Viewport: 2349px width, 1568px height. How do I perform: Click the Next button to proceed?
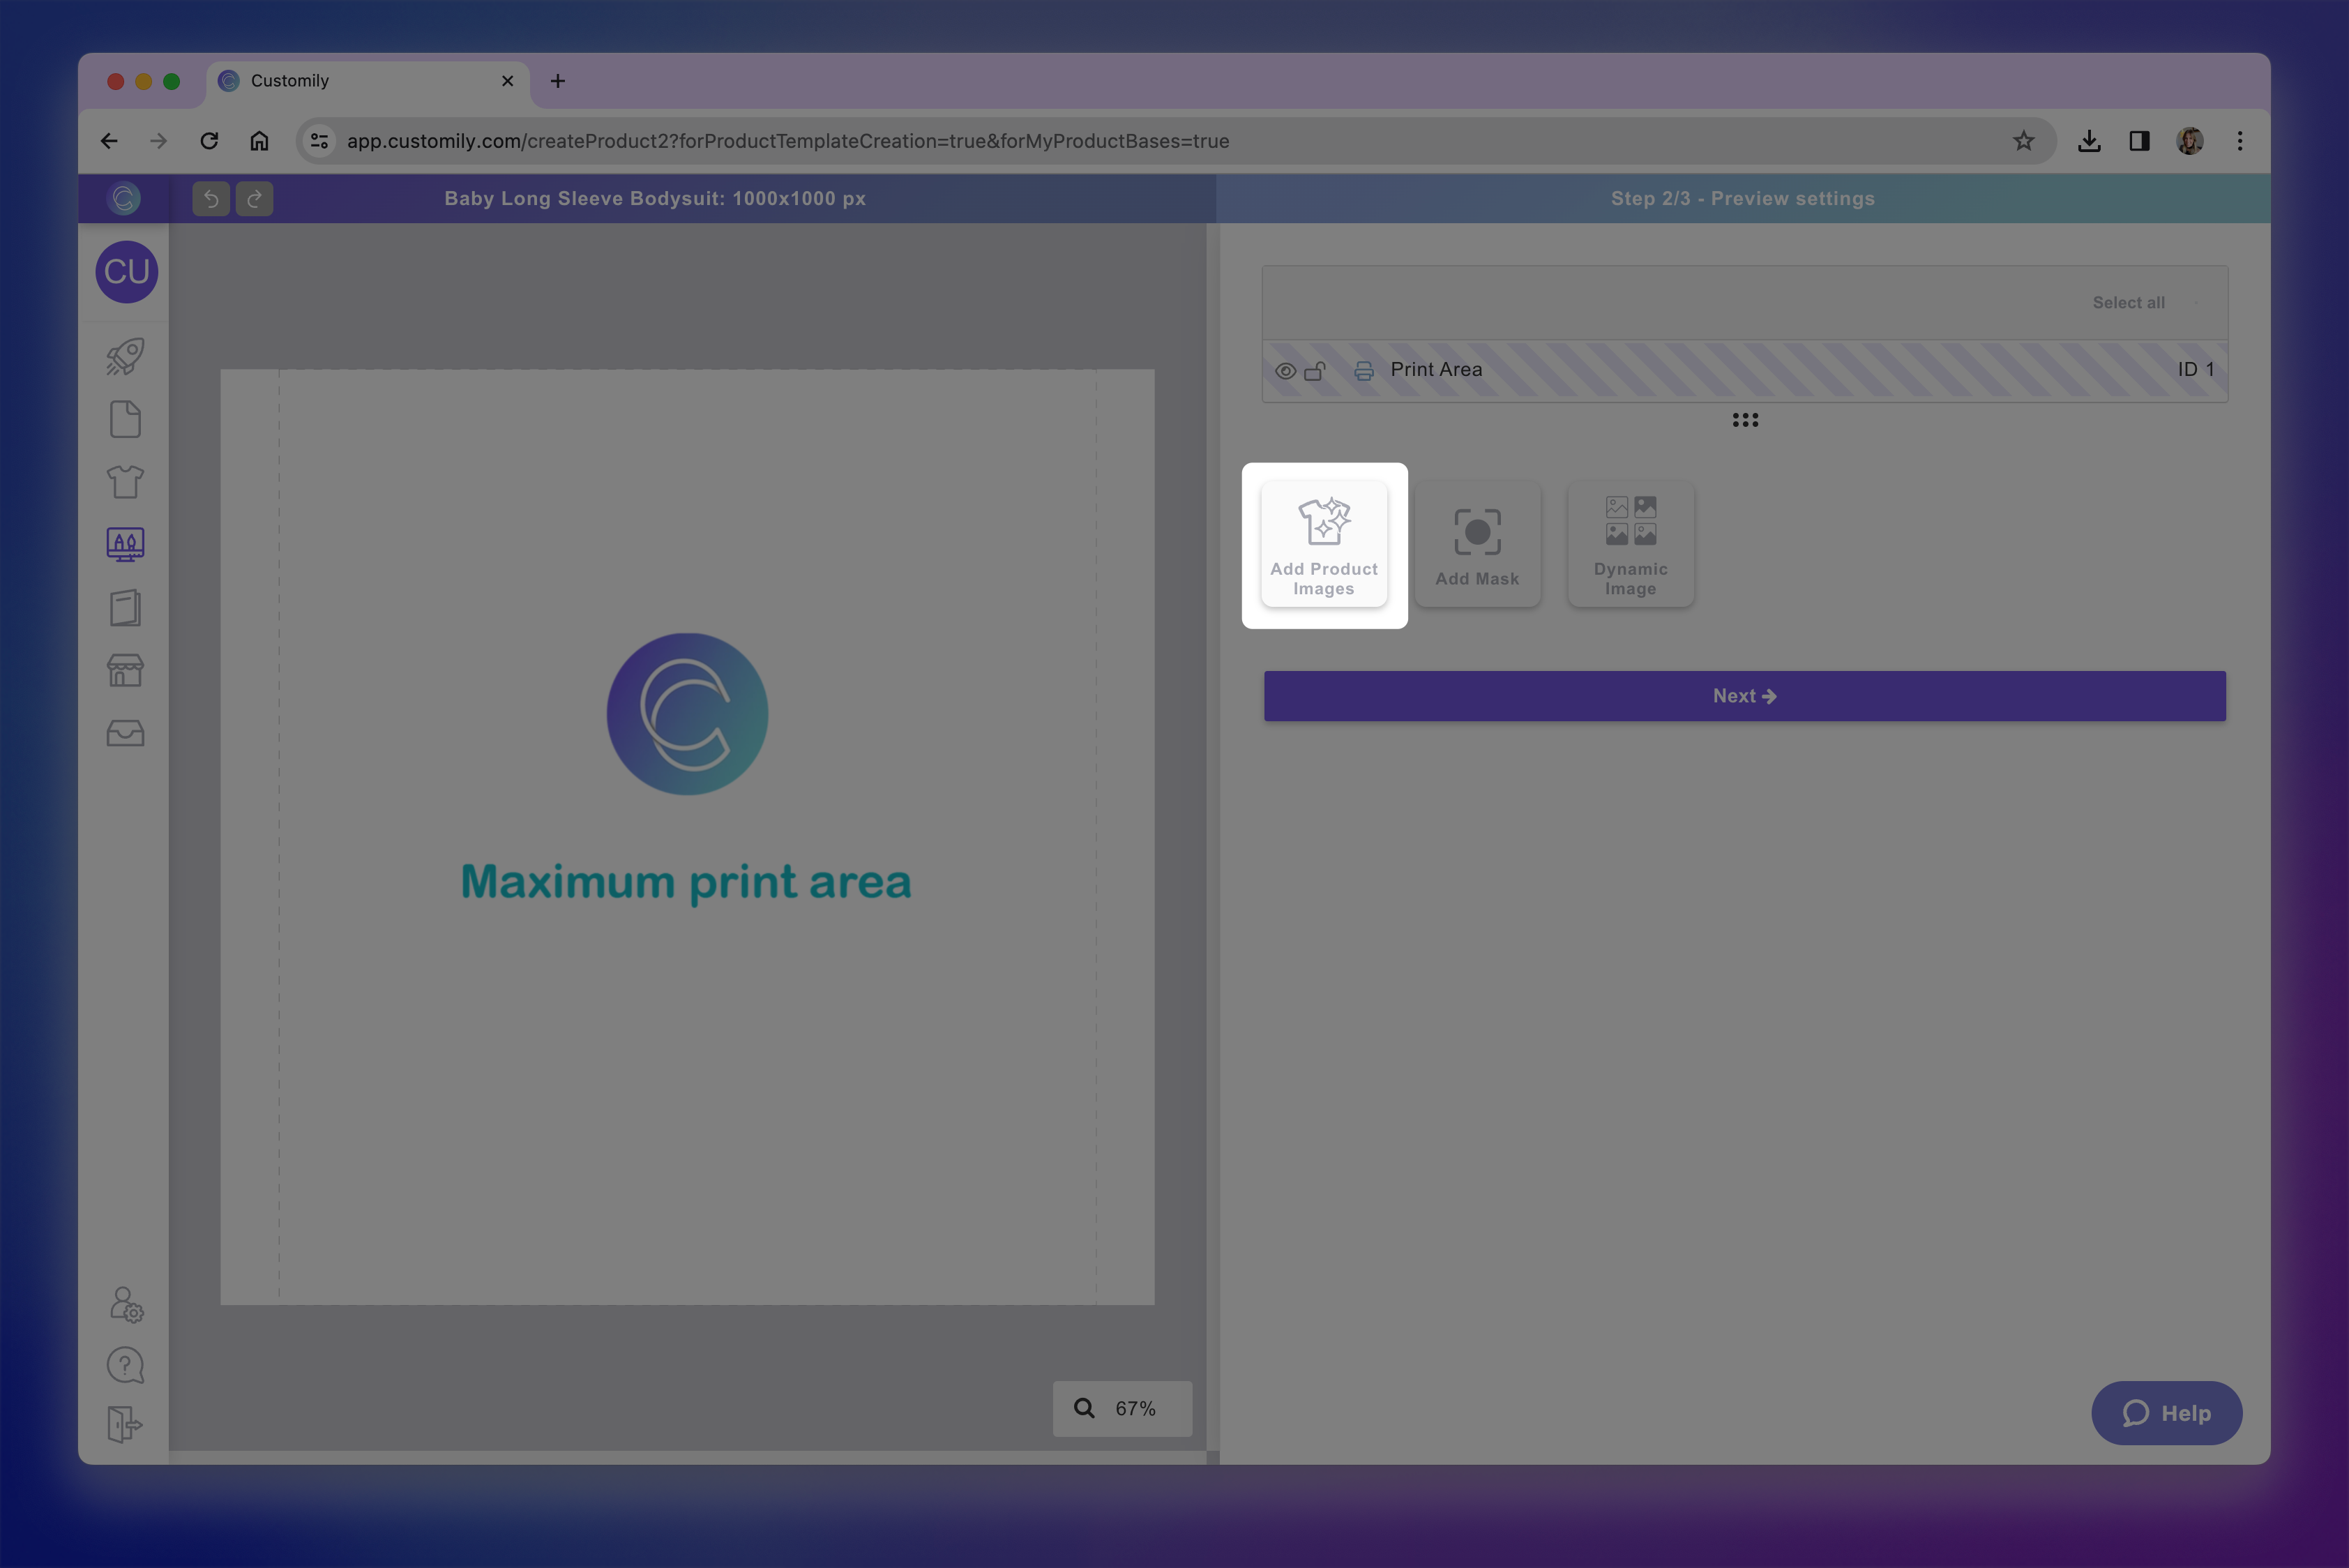tap(1744, 695)
